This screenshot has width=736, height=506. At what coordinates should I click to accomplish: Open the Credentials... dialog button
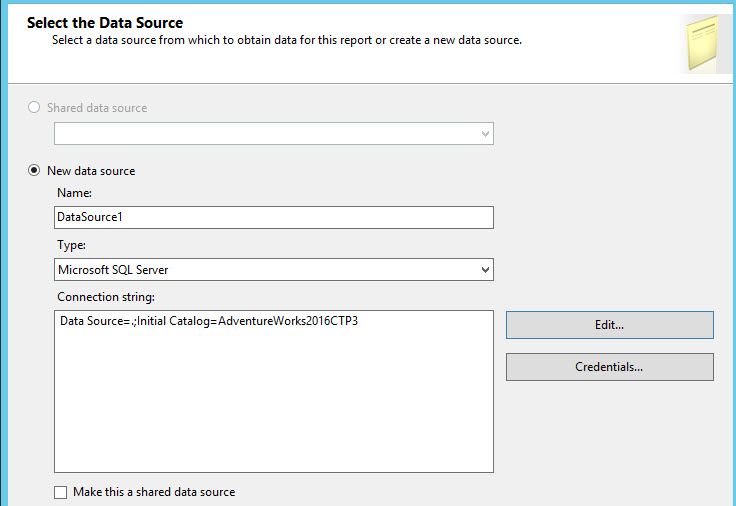click(x=609, y=367)
